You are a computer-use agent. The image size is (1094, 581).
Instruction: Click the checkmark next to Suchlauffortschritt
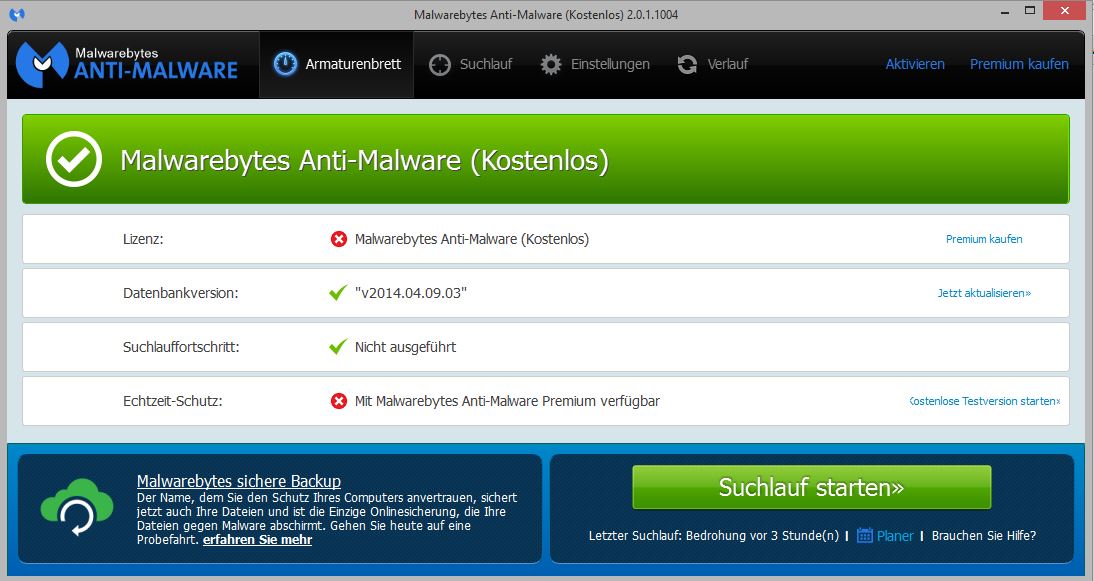click(337, 347)
